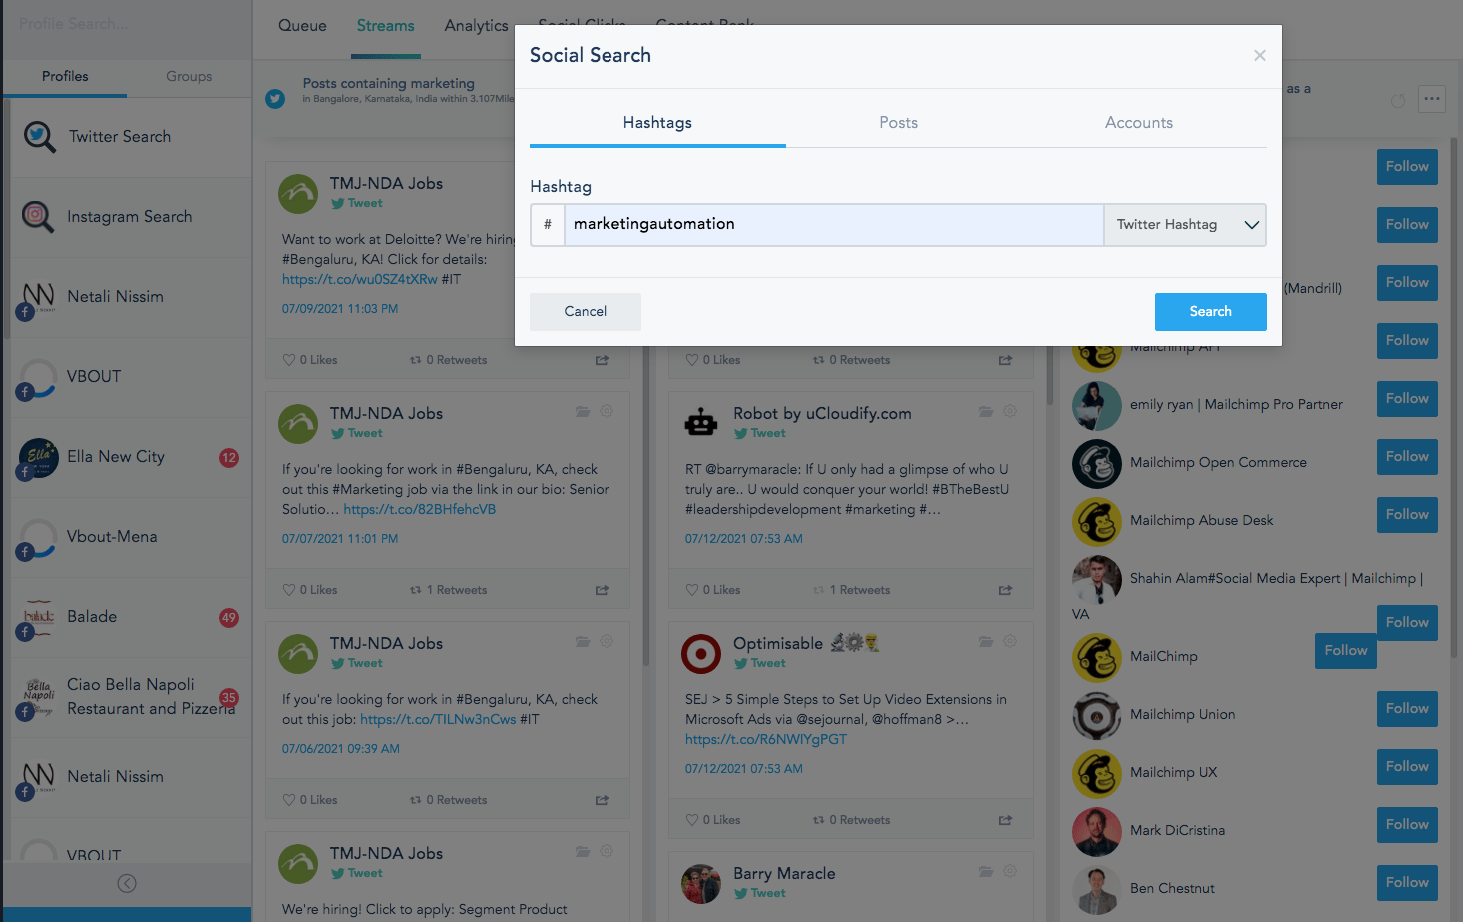Close the Social Search dialog
The image size is (1463, 922).
point(1260,56)
